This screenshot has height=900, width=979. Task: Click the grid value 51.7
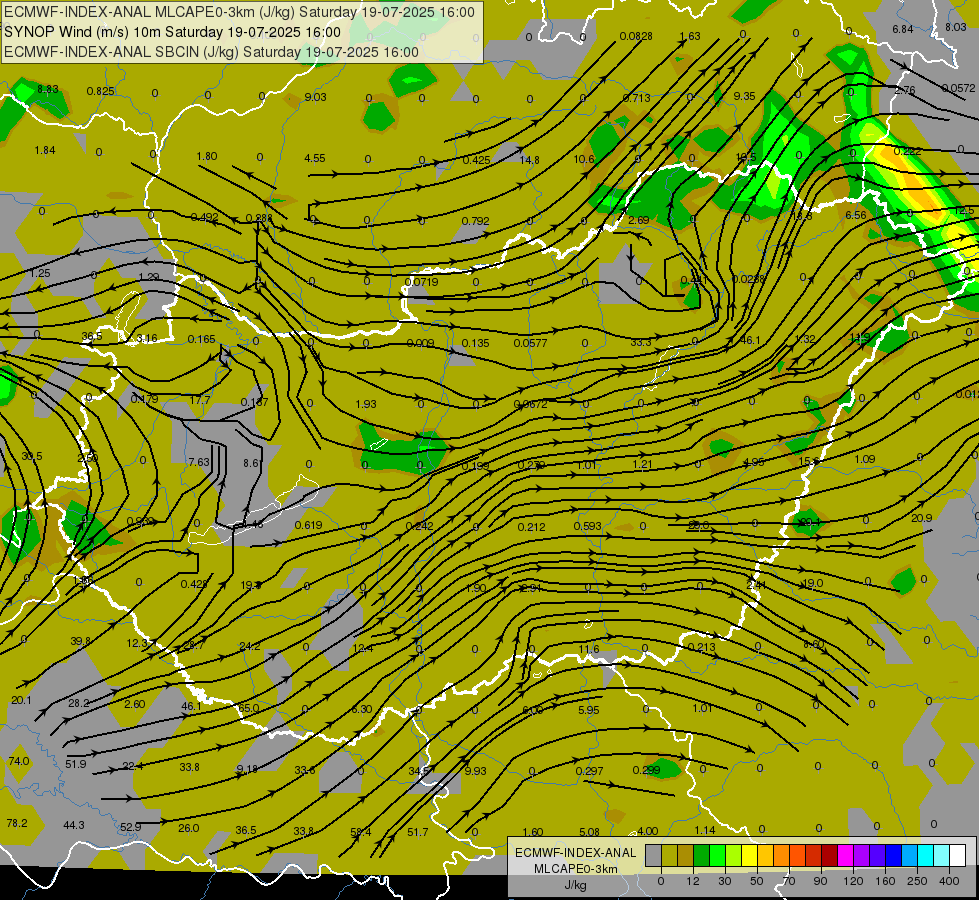[418, 832]
